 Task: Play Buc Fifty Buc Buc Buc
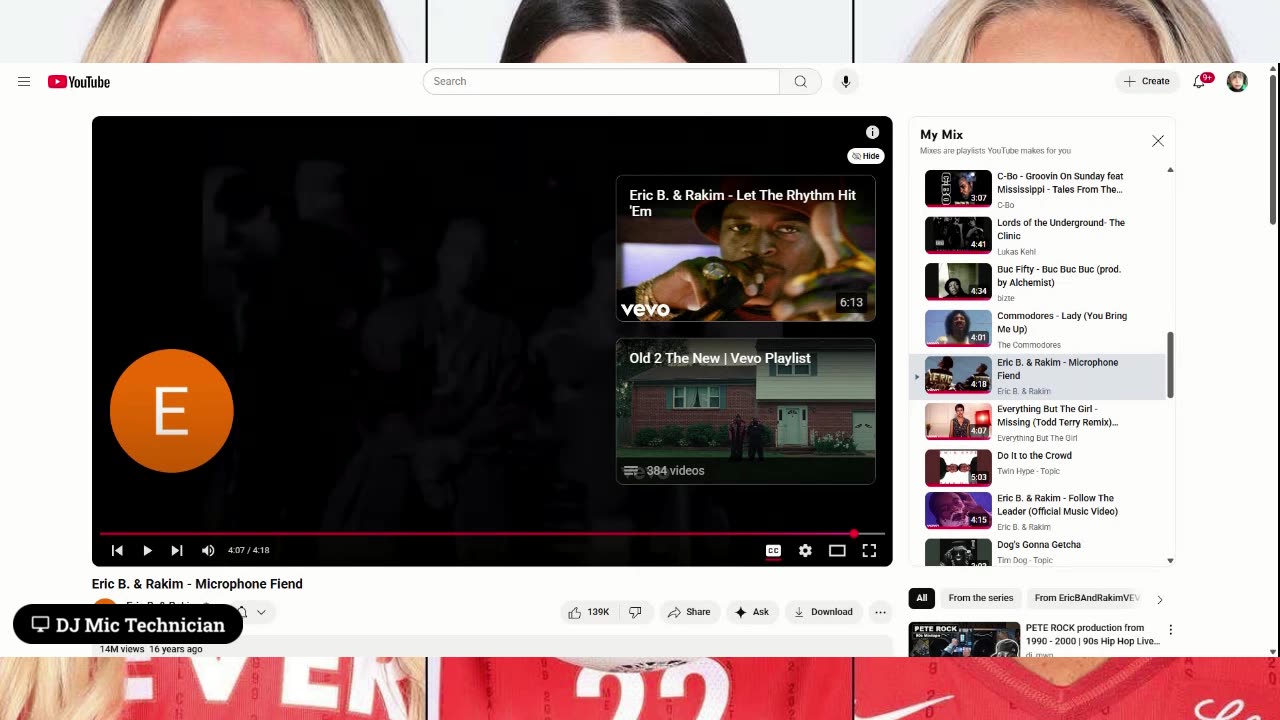(1038, 283)
